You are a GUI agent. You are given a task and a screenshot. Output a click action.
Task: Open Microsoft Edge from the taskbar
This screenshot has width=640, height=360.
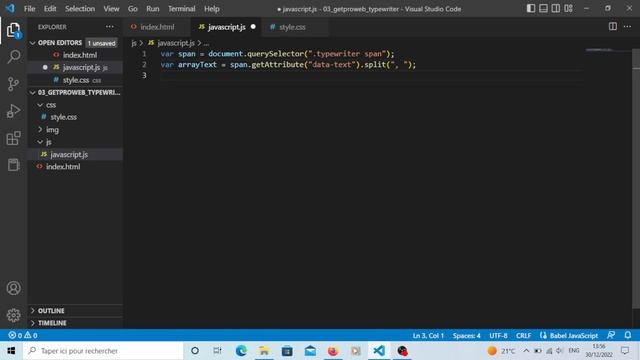click(241, 351)
